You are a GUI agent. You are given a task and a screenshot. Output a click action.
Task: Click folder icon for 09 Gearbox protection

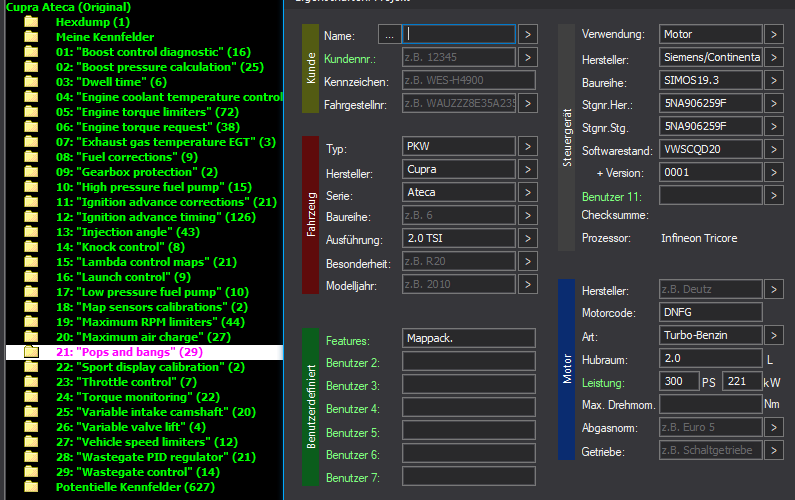(31, 171)
